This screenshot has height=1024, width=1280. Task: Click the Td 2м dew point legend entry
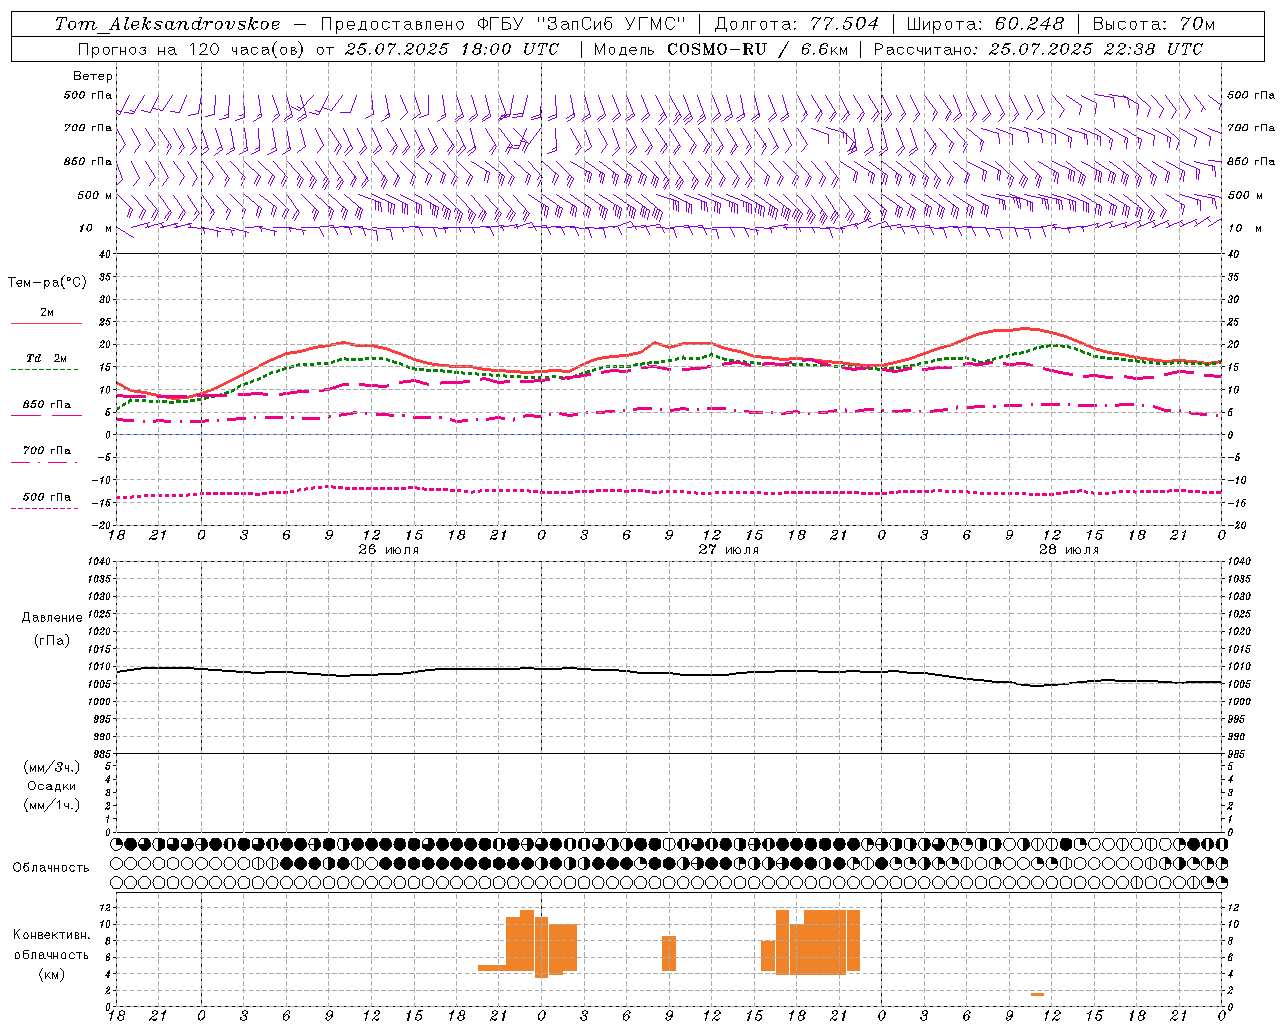tap(47, 358)
